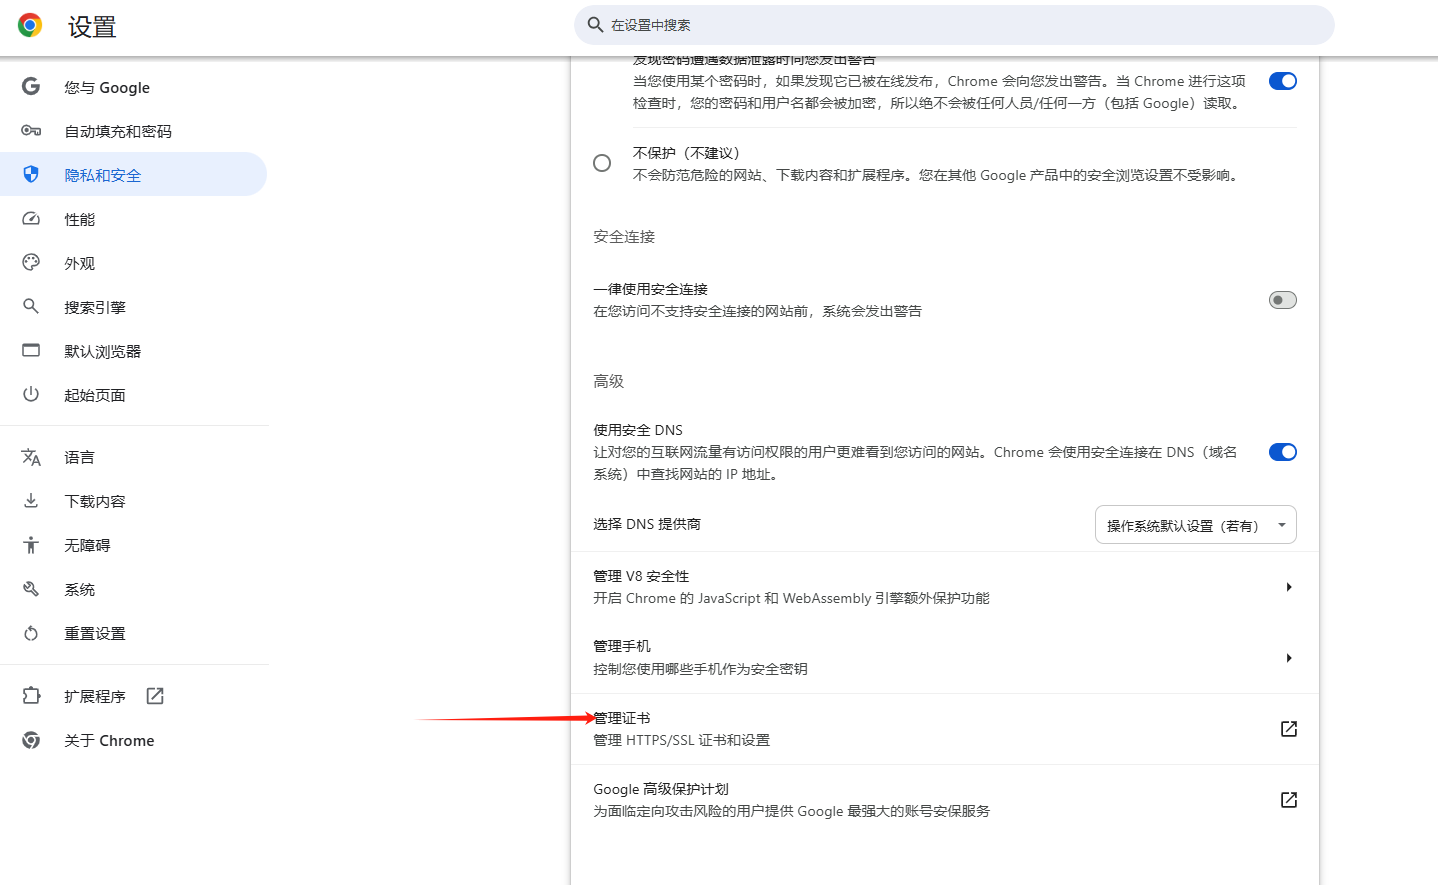The image size is (1438, 885).
Task: Click the puzzle piece icon for 扩展程序
Action: [31, 696]
